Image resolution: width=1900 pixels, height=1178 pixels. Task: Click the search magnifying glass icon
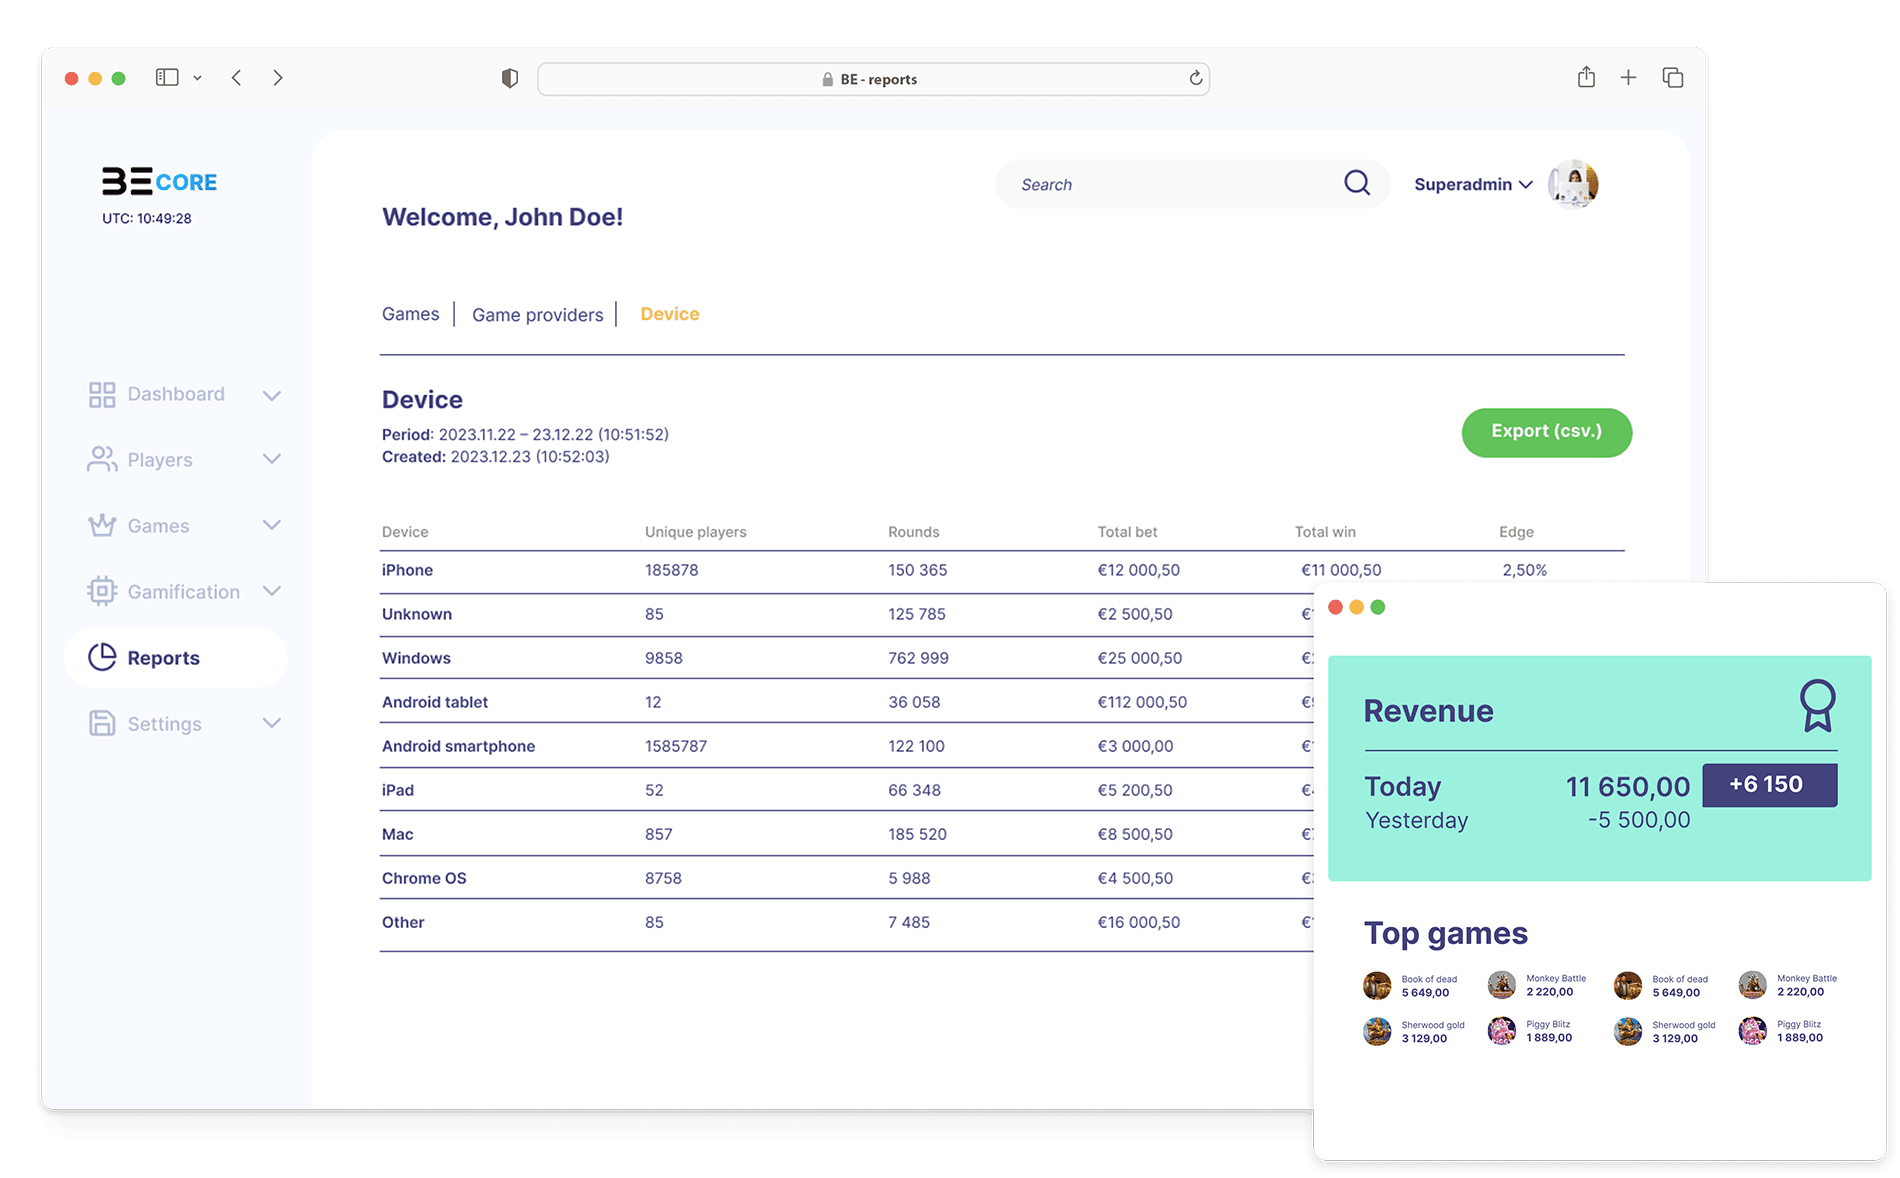(1356, 183)
